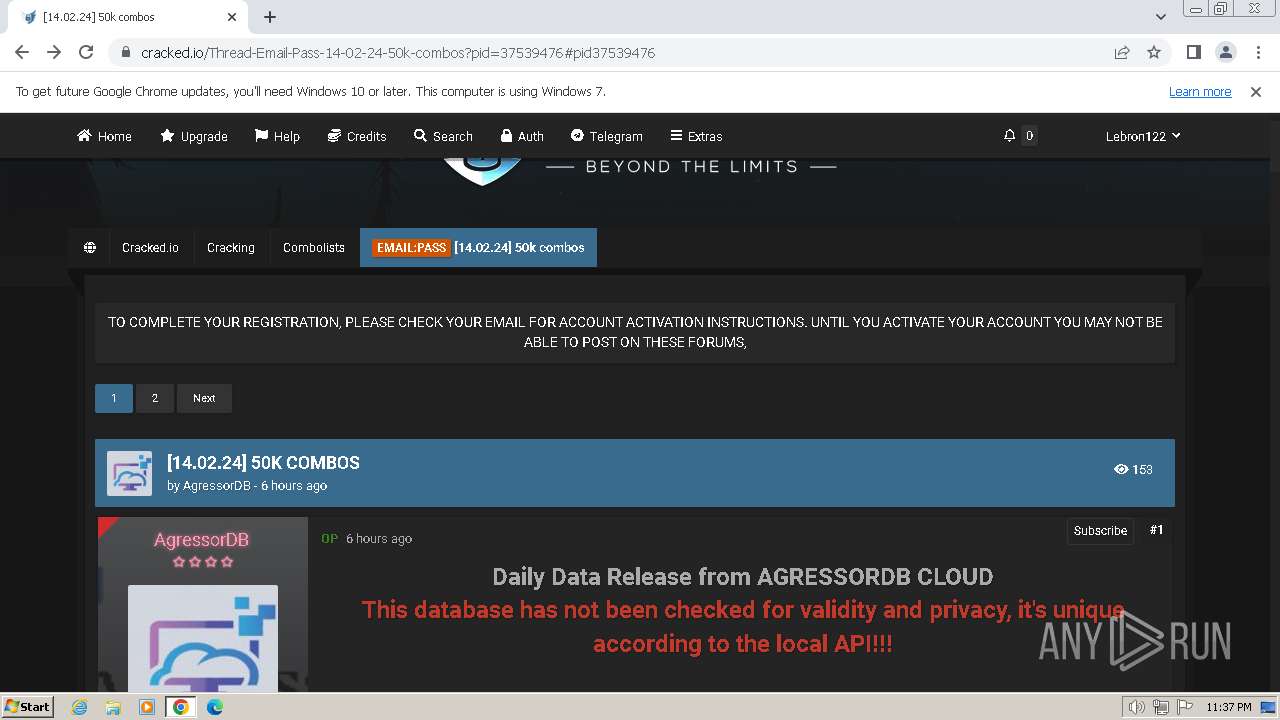Viewport: 1280px width, 720px height.
Task: Launch Internet Explorer from taskbar
Action: [x=79, y=707]
